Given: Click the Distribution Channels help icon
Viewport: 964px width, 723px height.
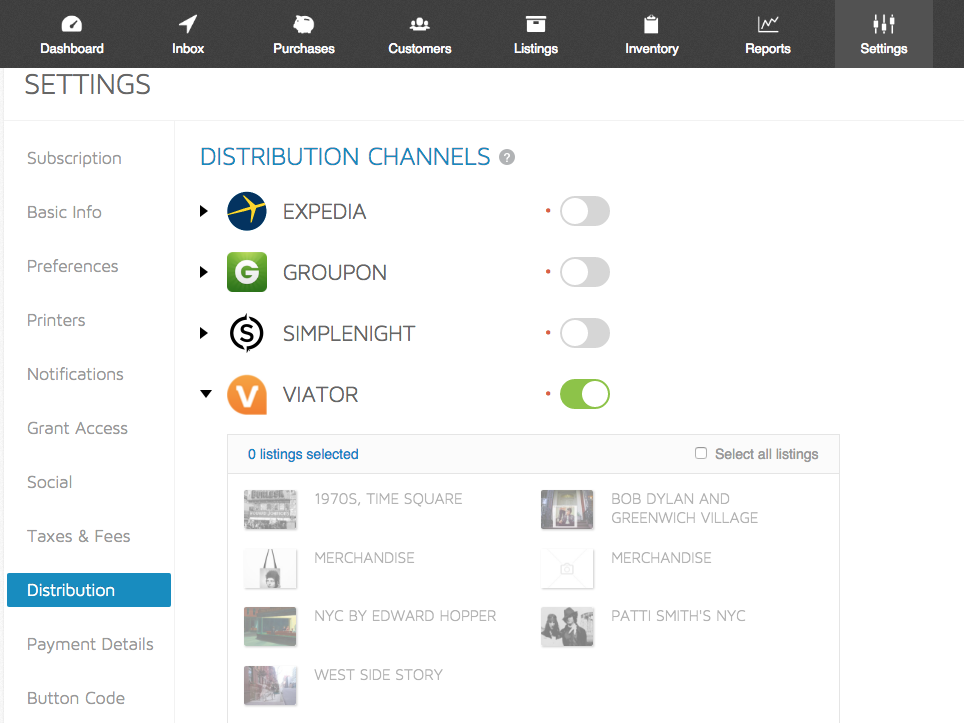Looking at the screenshot, I should [507, 157].
